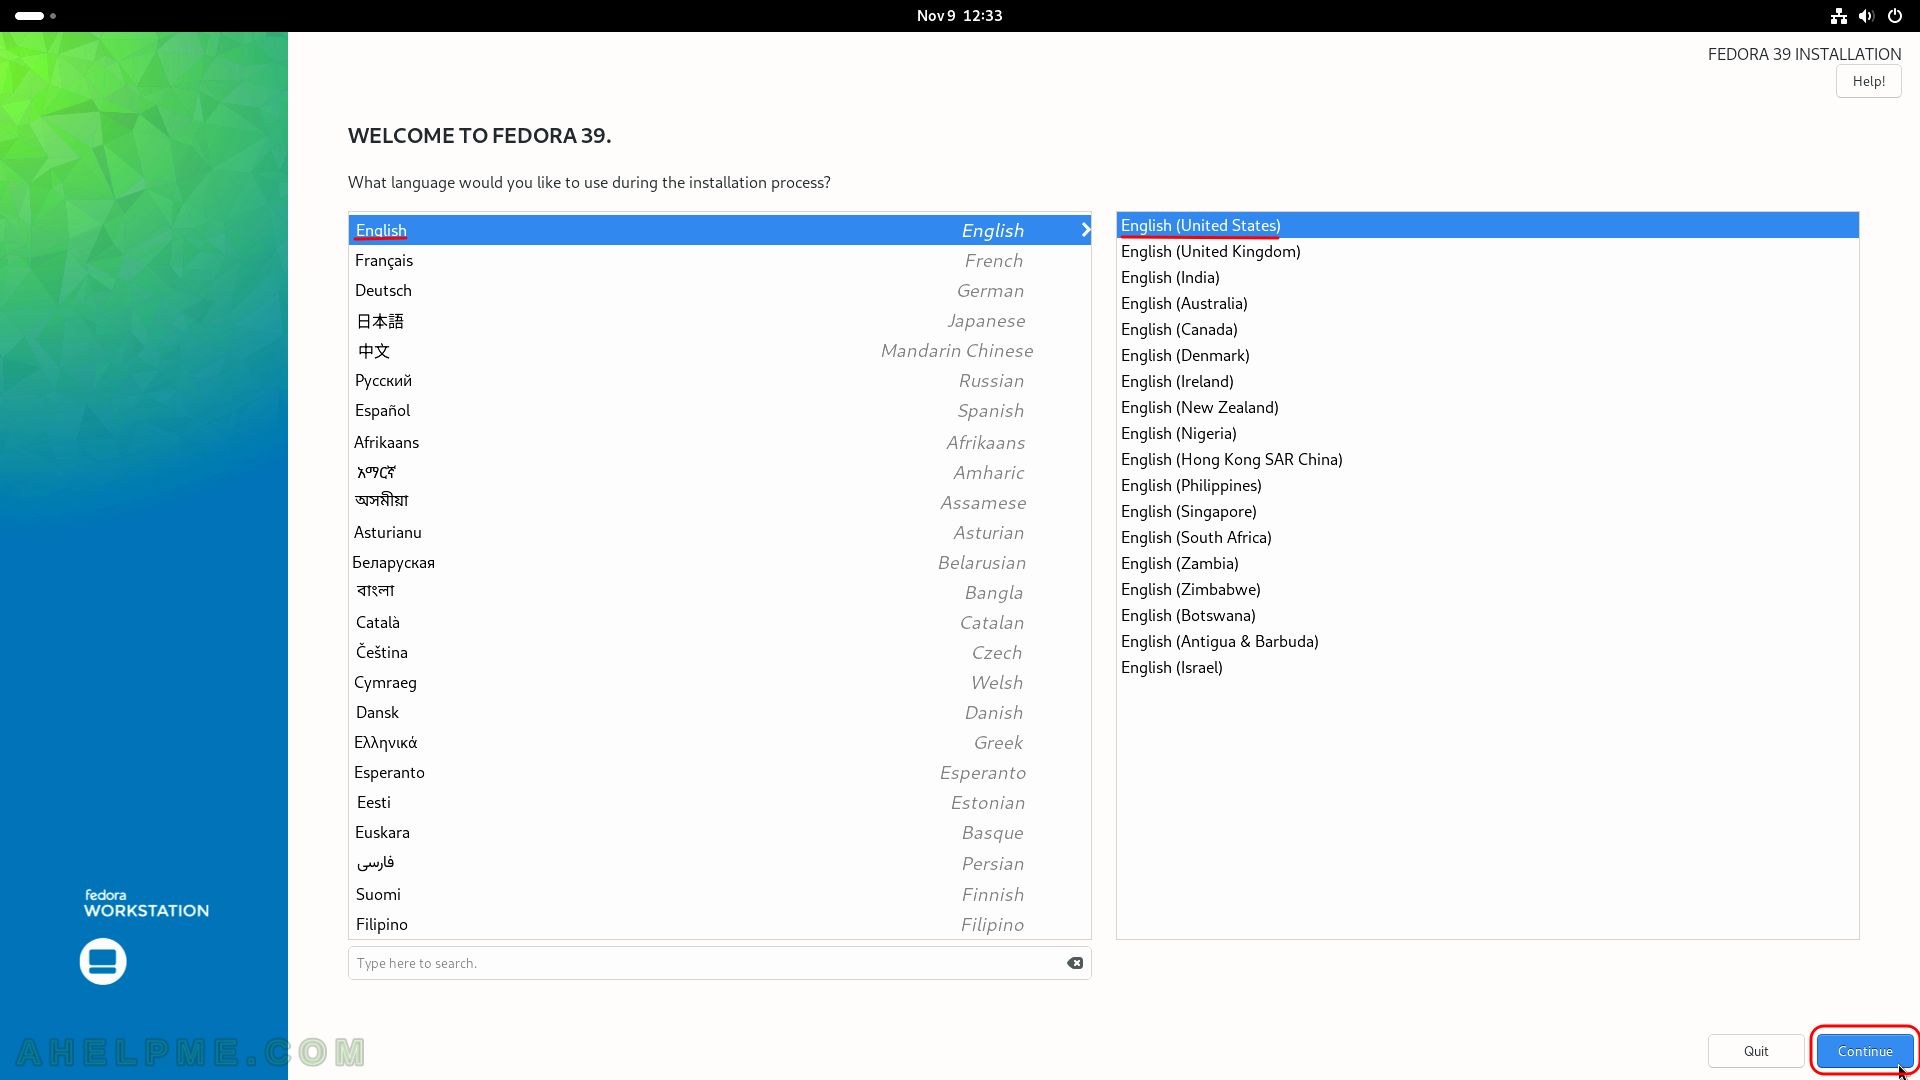Viewport: 1920px width, 1080px height.
Task: Select Deutsch from the language list
Action: [x=719, y=290]
